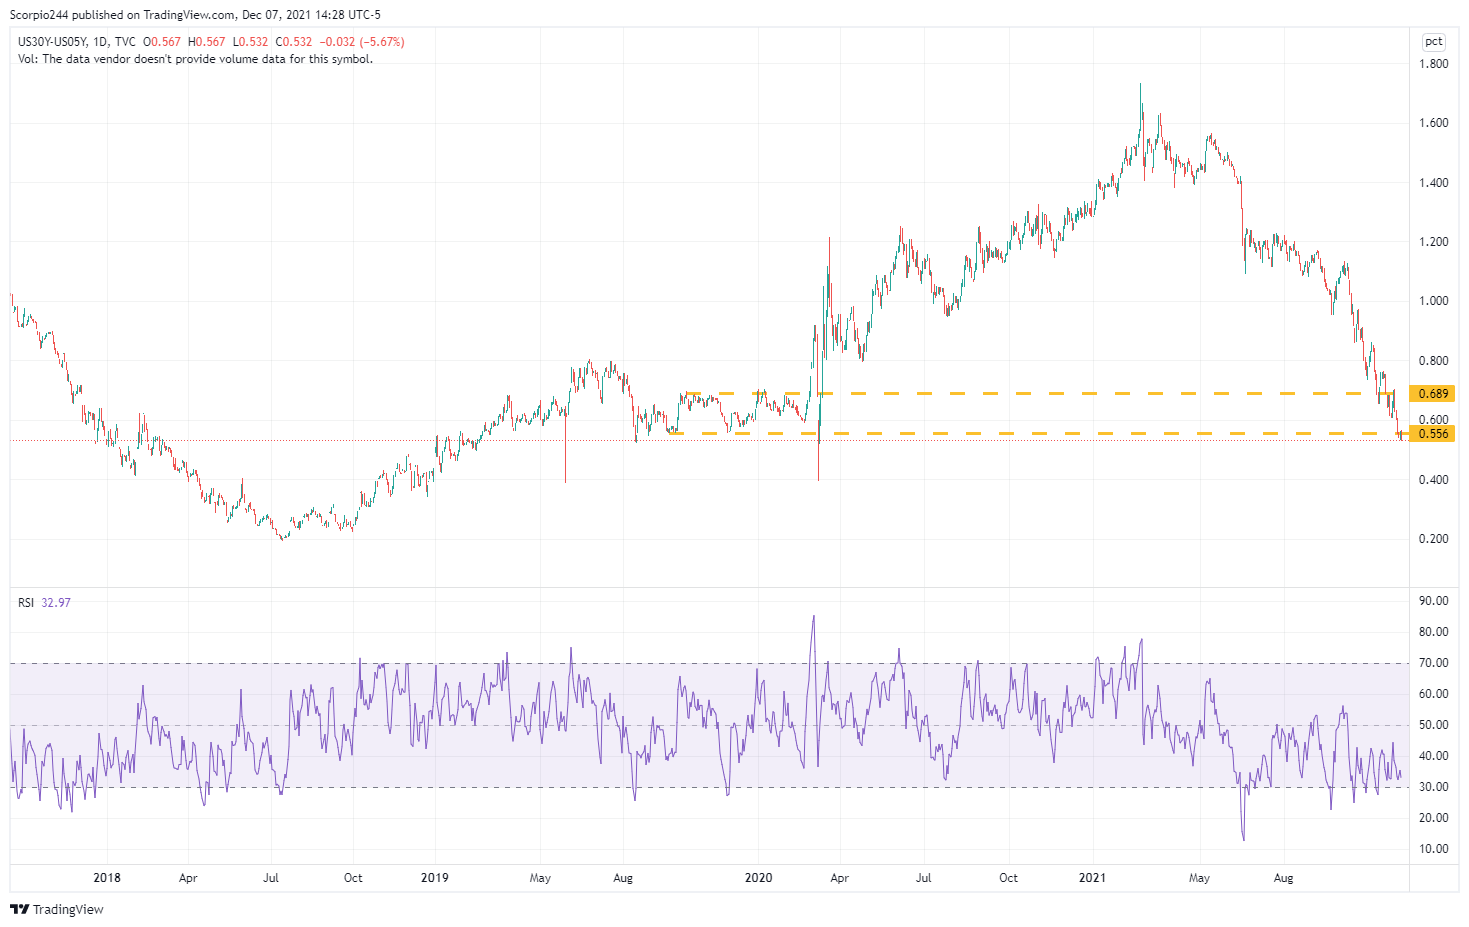Click the 1.000 price axis label
The image size is (1469, 927).
click(1433, 301)
